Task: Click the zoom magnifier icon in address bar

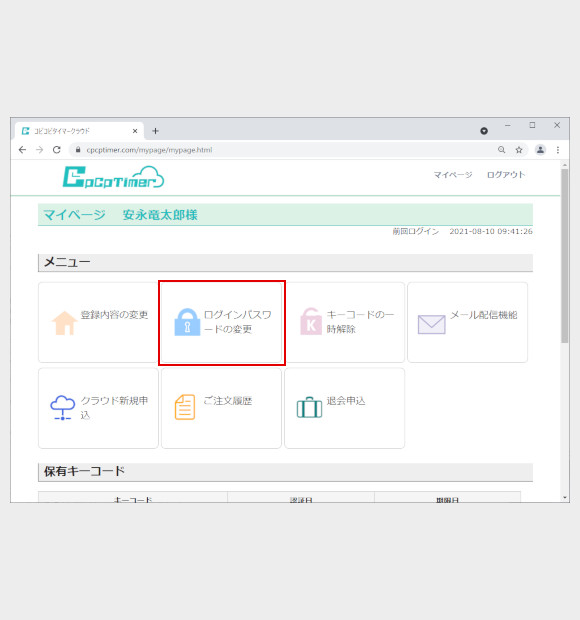Action: [x=501, y=150]
